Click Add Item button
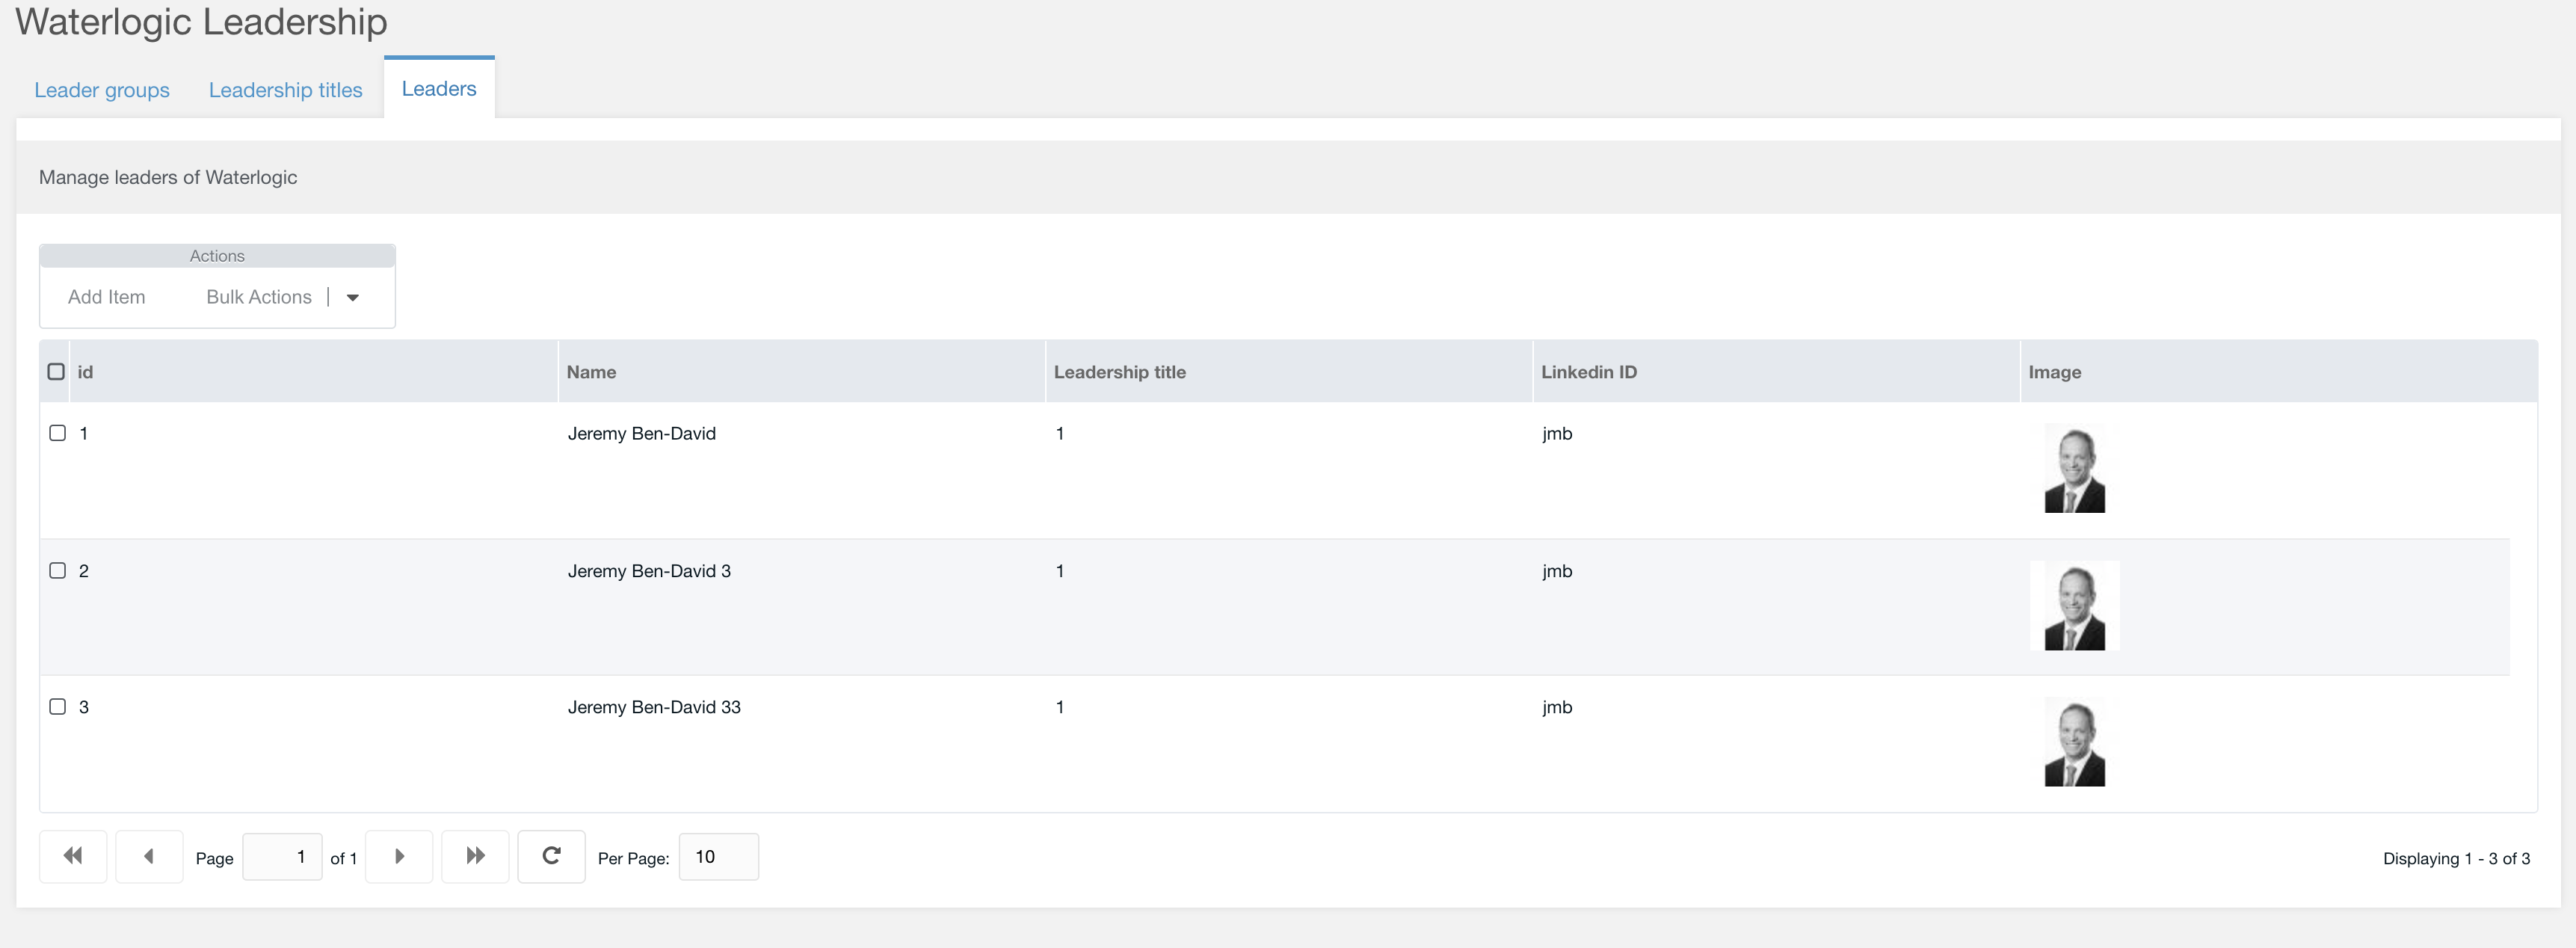Image resolution: width=2576 pixels, height=948 pixels. pos(107,297)
